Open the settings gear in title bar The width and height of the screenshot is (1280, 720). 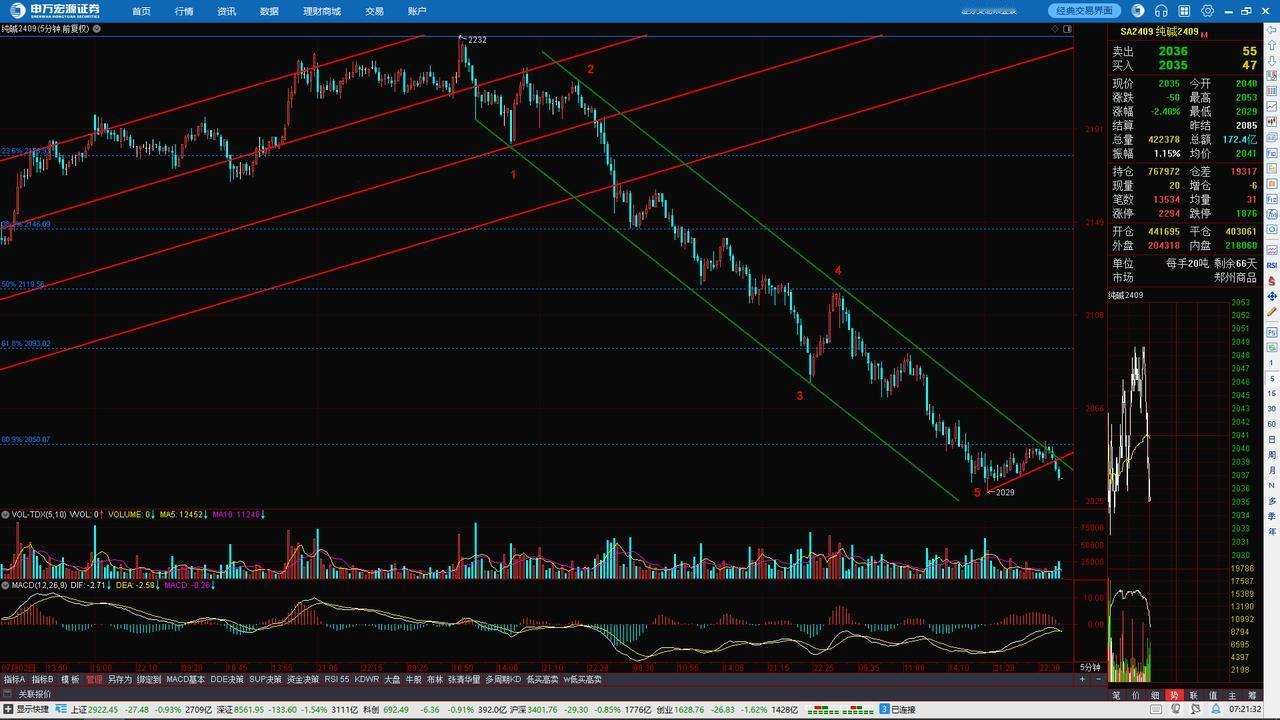(x=1208, y=11)
